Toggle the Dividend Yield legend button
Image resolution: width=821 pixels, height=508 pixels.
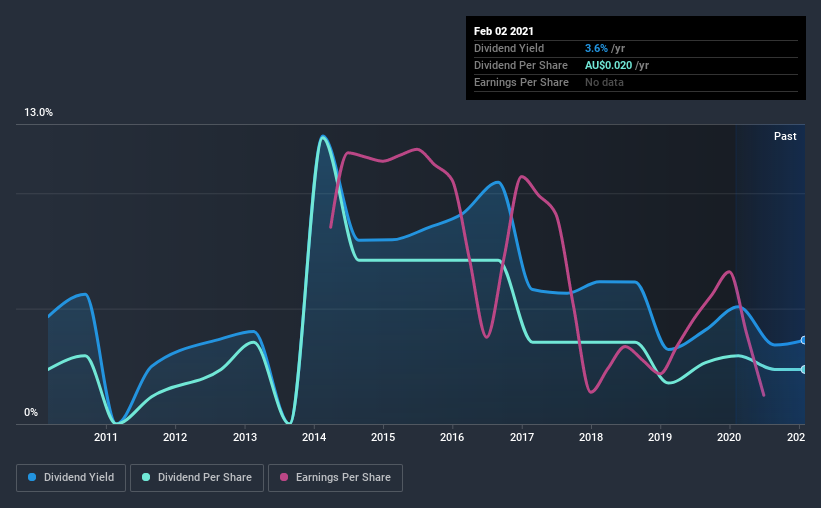tap(71, 478)
